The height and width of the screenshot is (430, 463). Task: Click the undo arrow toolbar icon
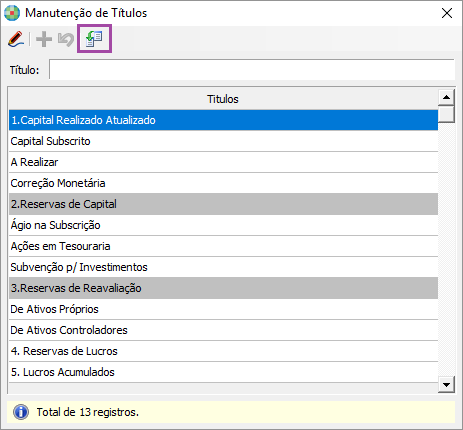(66, 39)
